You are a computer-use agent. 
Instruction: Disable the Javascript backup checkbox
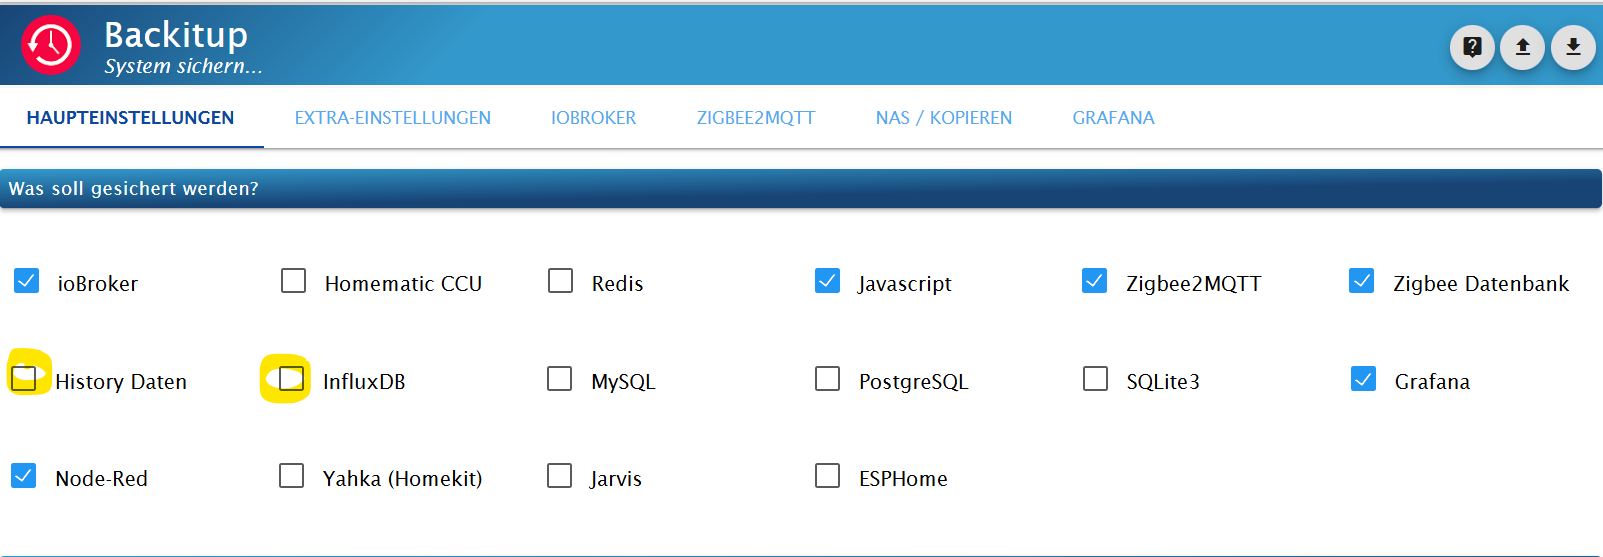pos(827,281)
